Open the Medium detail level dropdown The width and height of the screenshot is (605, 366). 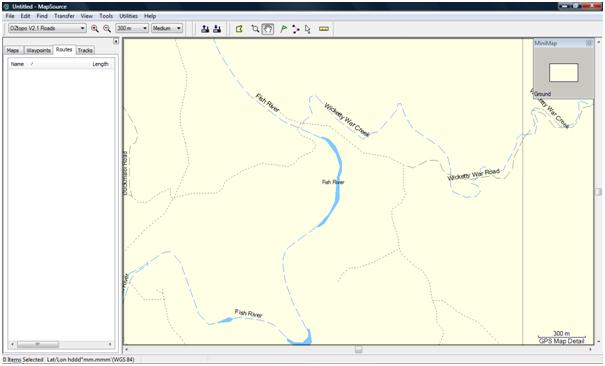pos(167,28)
